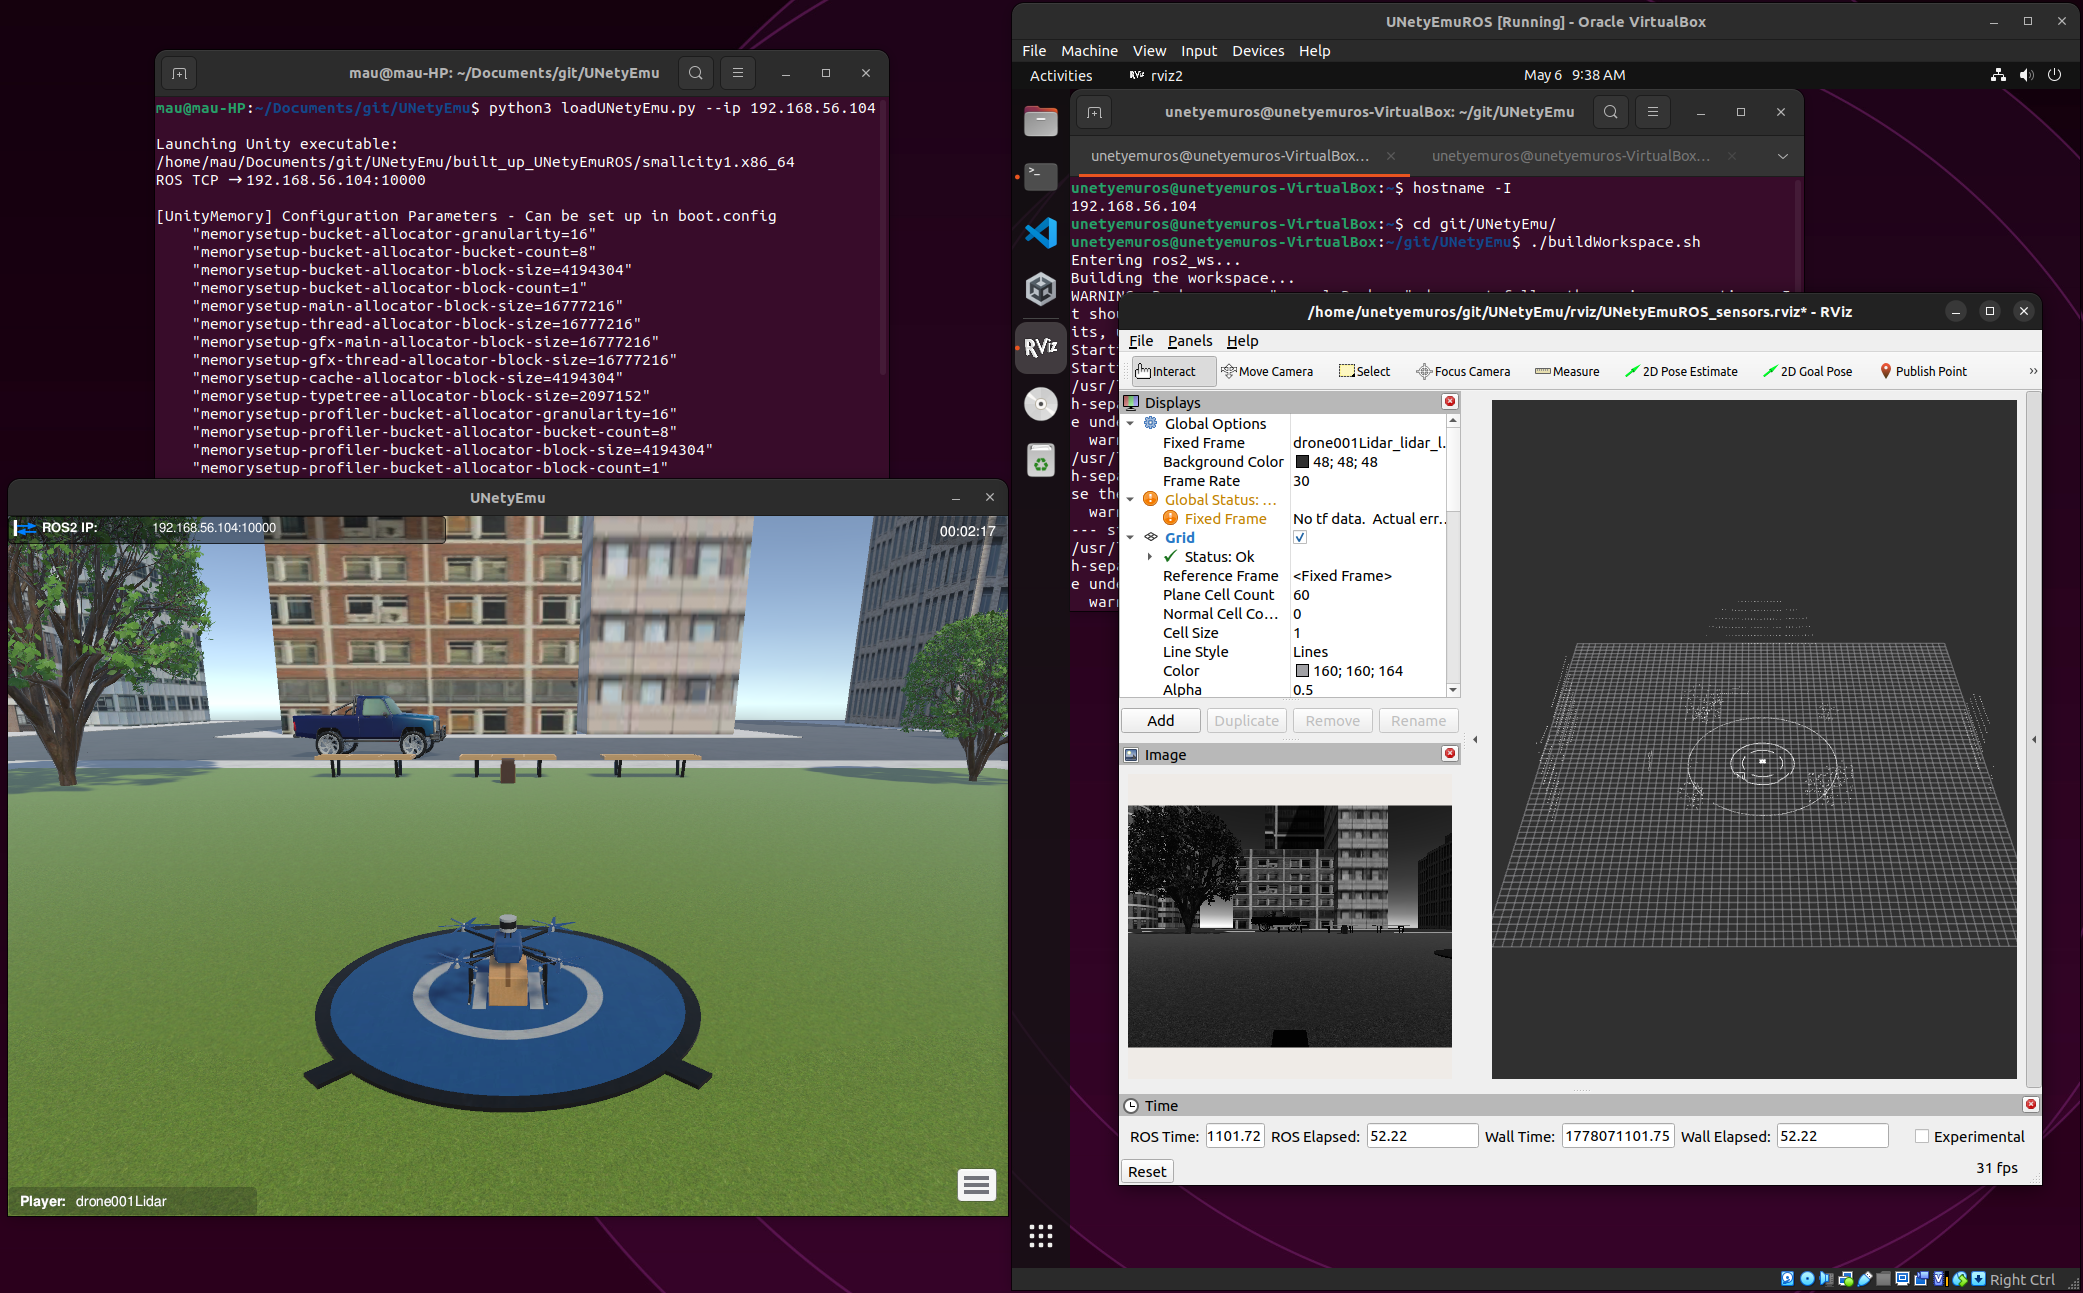Activate the Measure tool in RViz
Screen dimensions: 2083x1293
pyautogui.click(x=1567, y=371)
